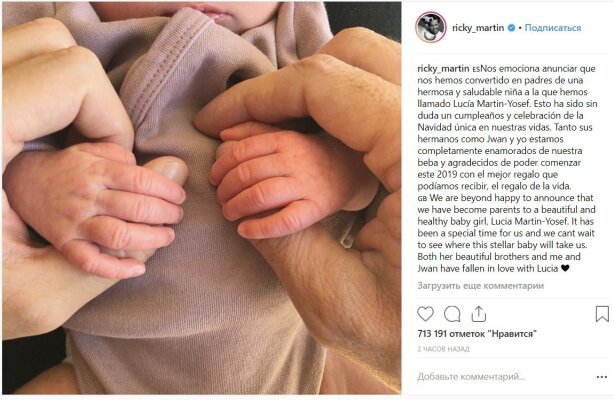The height and width of the screenshot is (400, 614).
Task: Click the 2 часов назад timestamp
Action: tap(443, 349)
